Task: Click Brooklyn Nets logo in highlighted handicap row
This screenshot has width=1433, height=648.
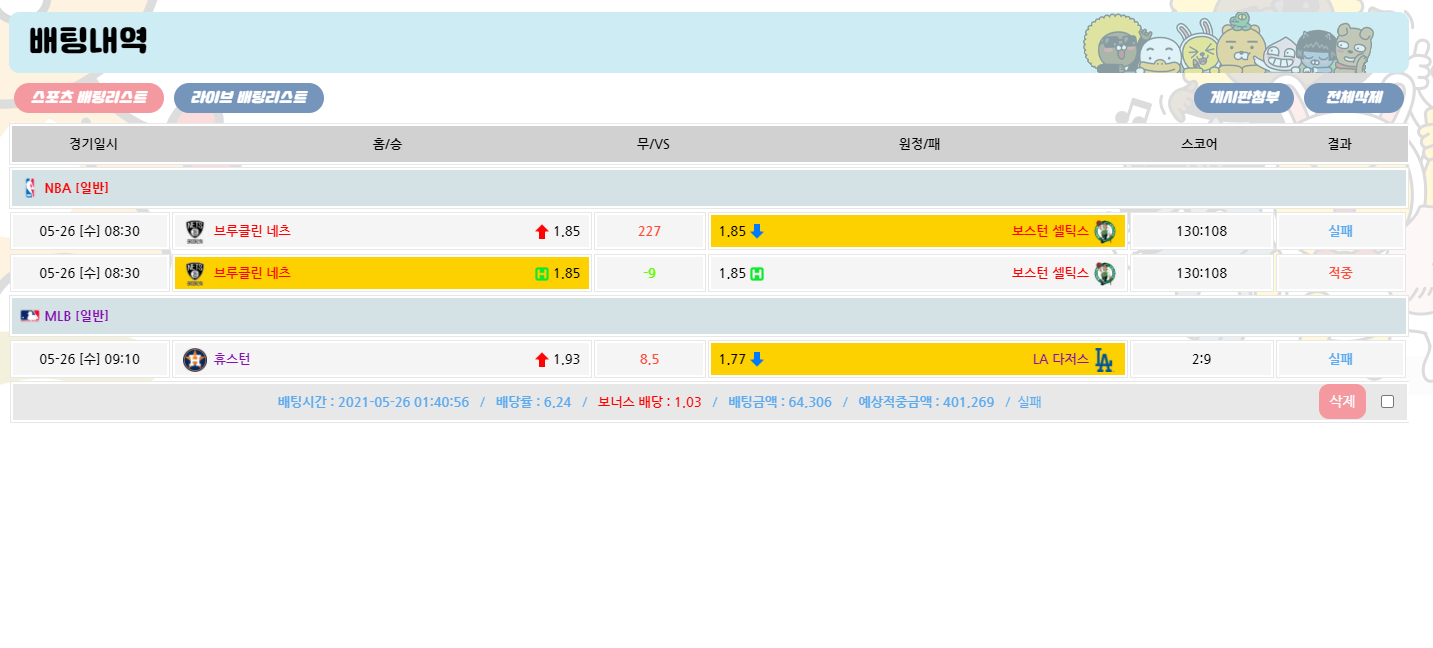Action: click(195, 273)
